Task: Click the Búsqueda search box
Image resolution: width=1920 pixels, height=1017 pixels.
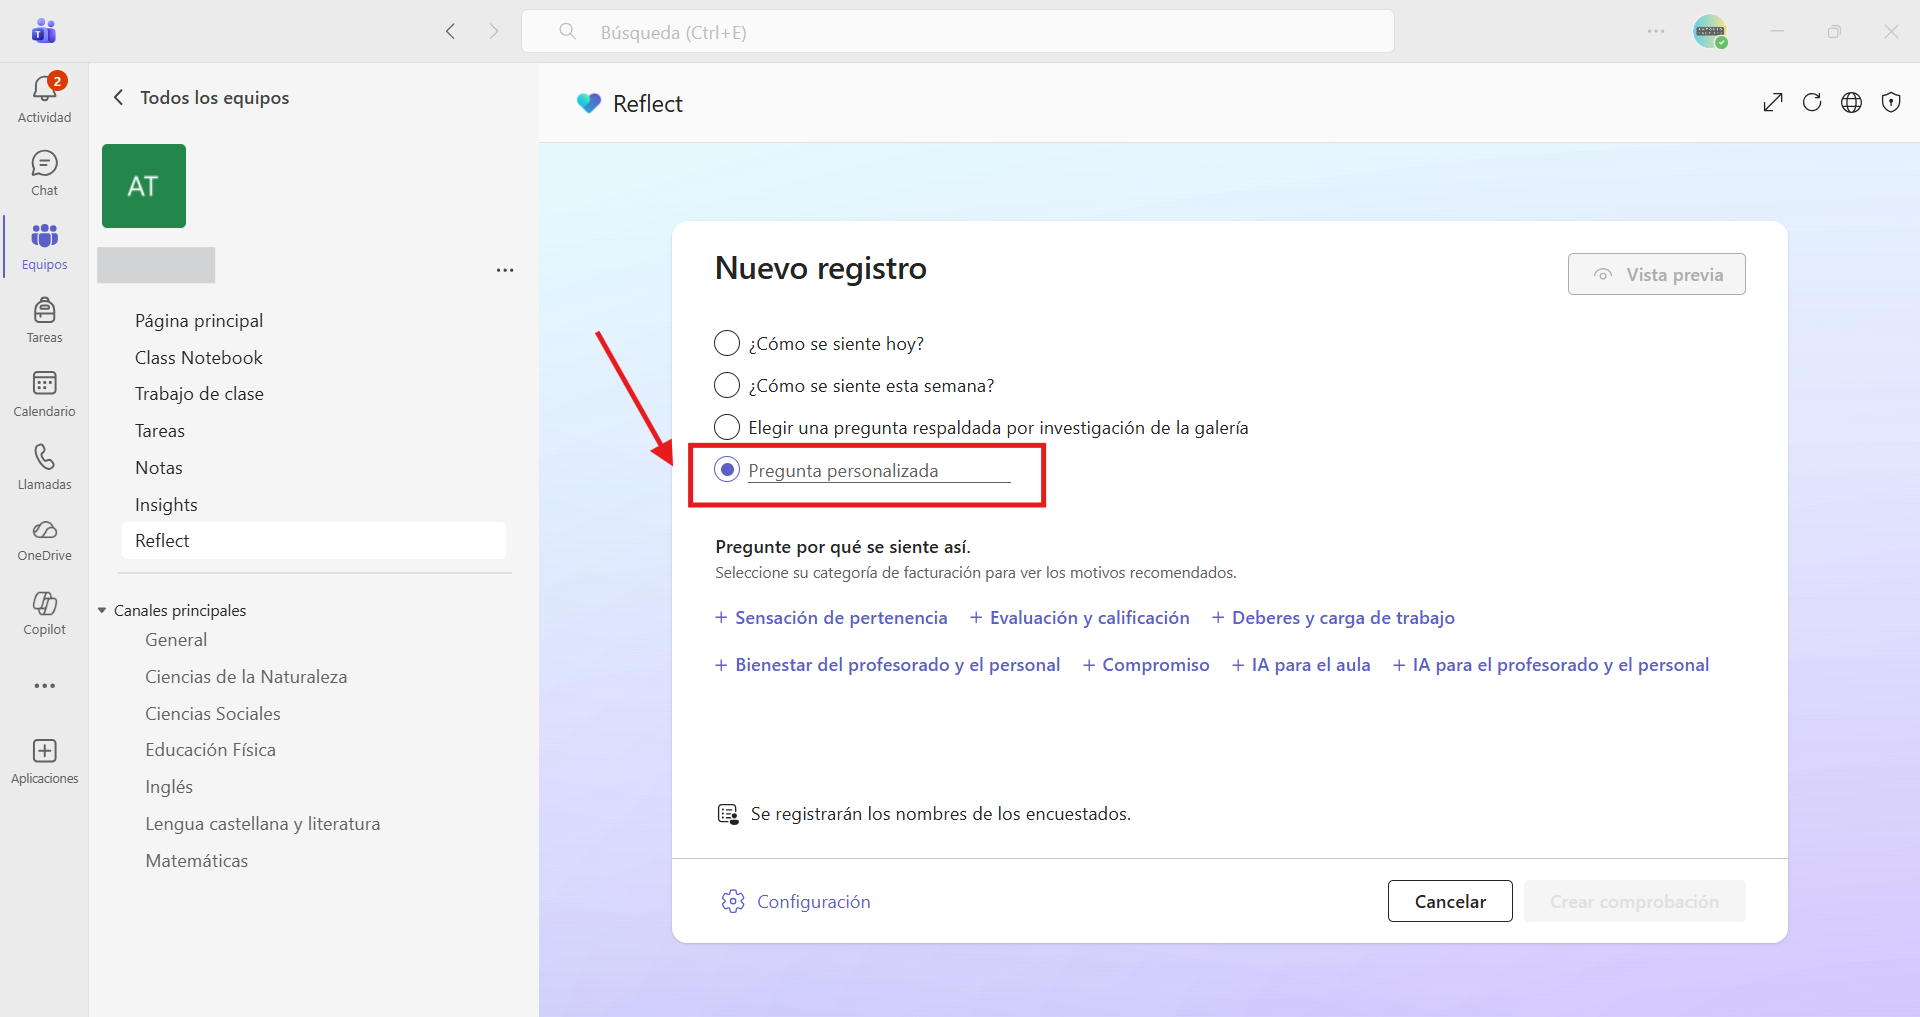Action: [958, 32]
